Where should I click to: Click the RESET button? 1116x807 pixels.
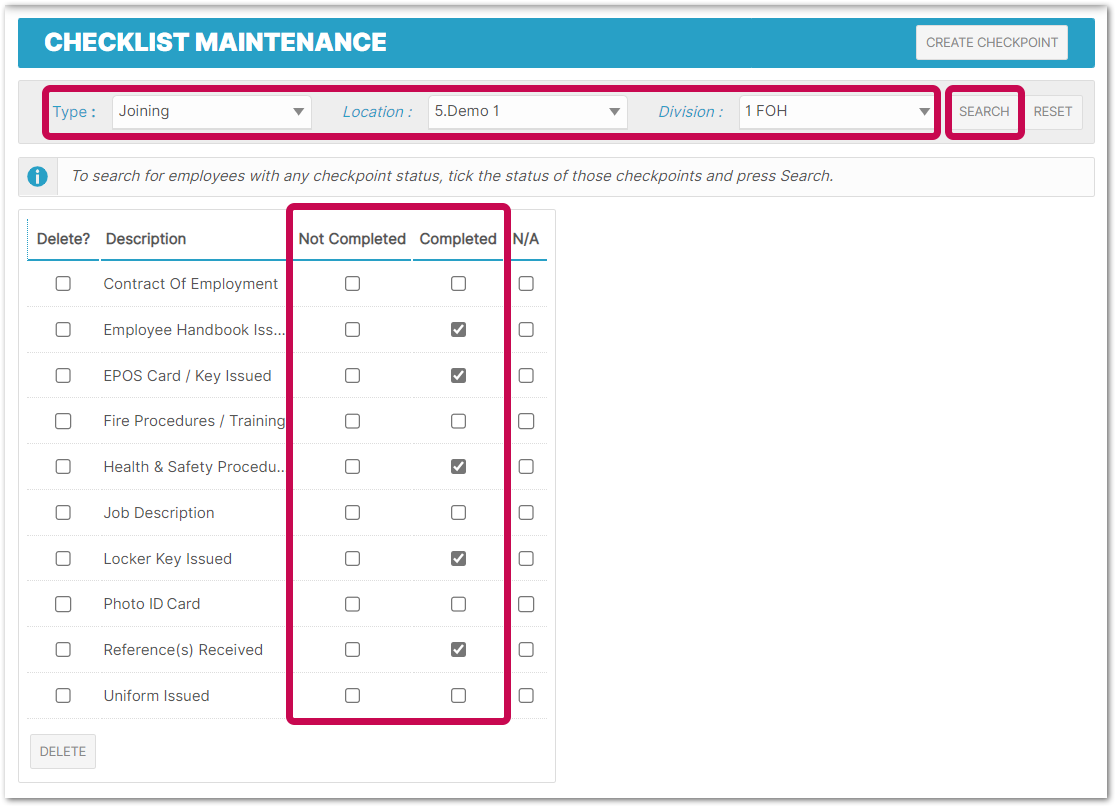pos(1053,112)
